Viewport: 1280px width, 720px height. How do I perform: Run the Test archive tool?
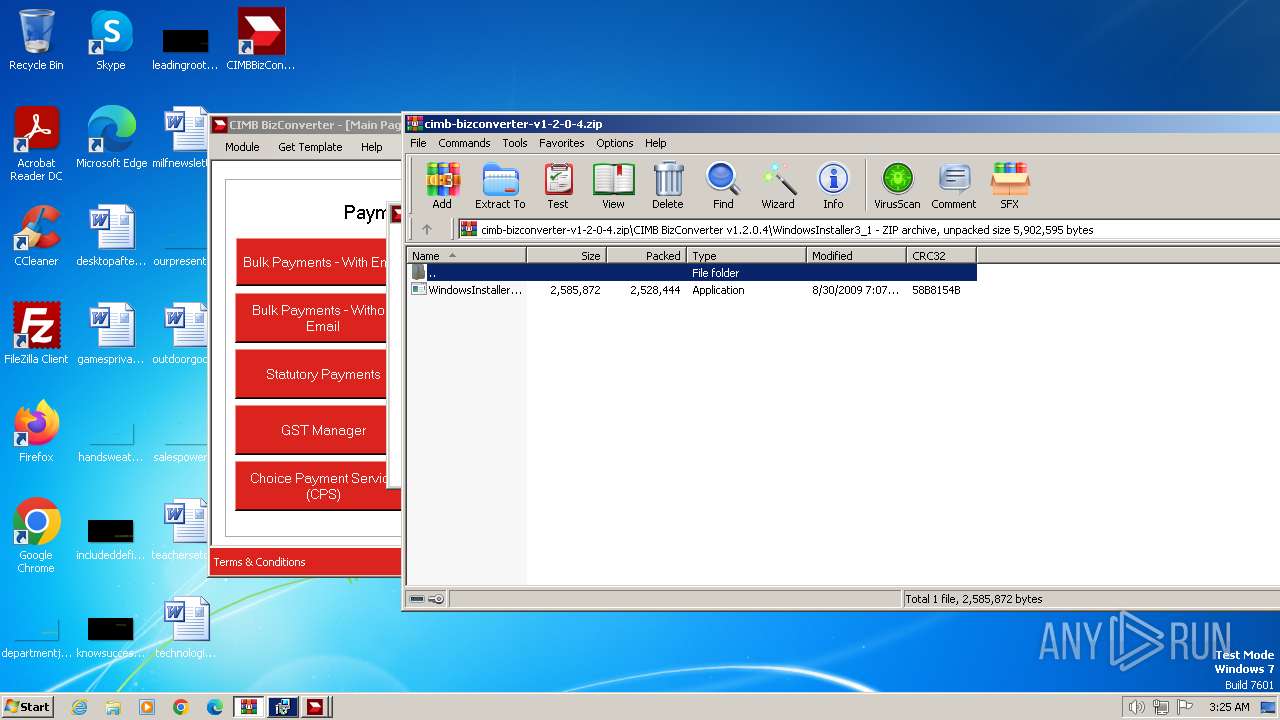tap(558, 187)
